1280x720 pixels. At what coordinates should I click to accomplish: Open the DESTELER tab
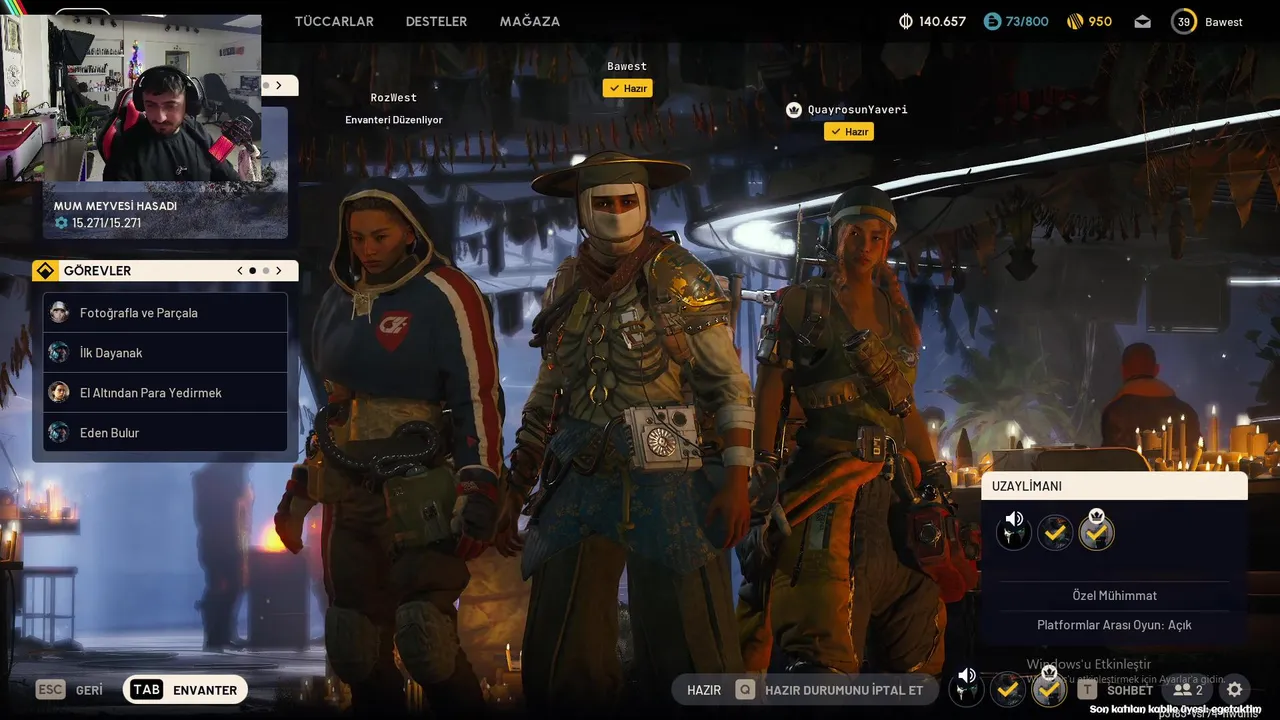[x=436, y=21]
